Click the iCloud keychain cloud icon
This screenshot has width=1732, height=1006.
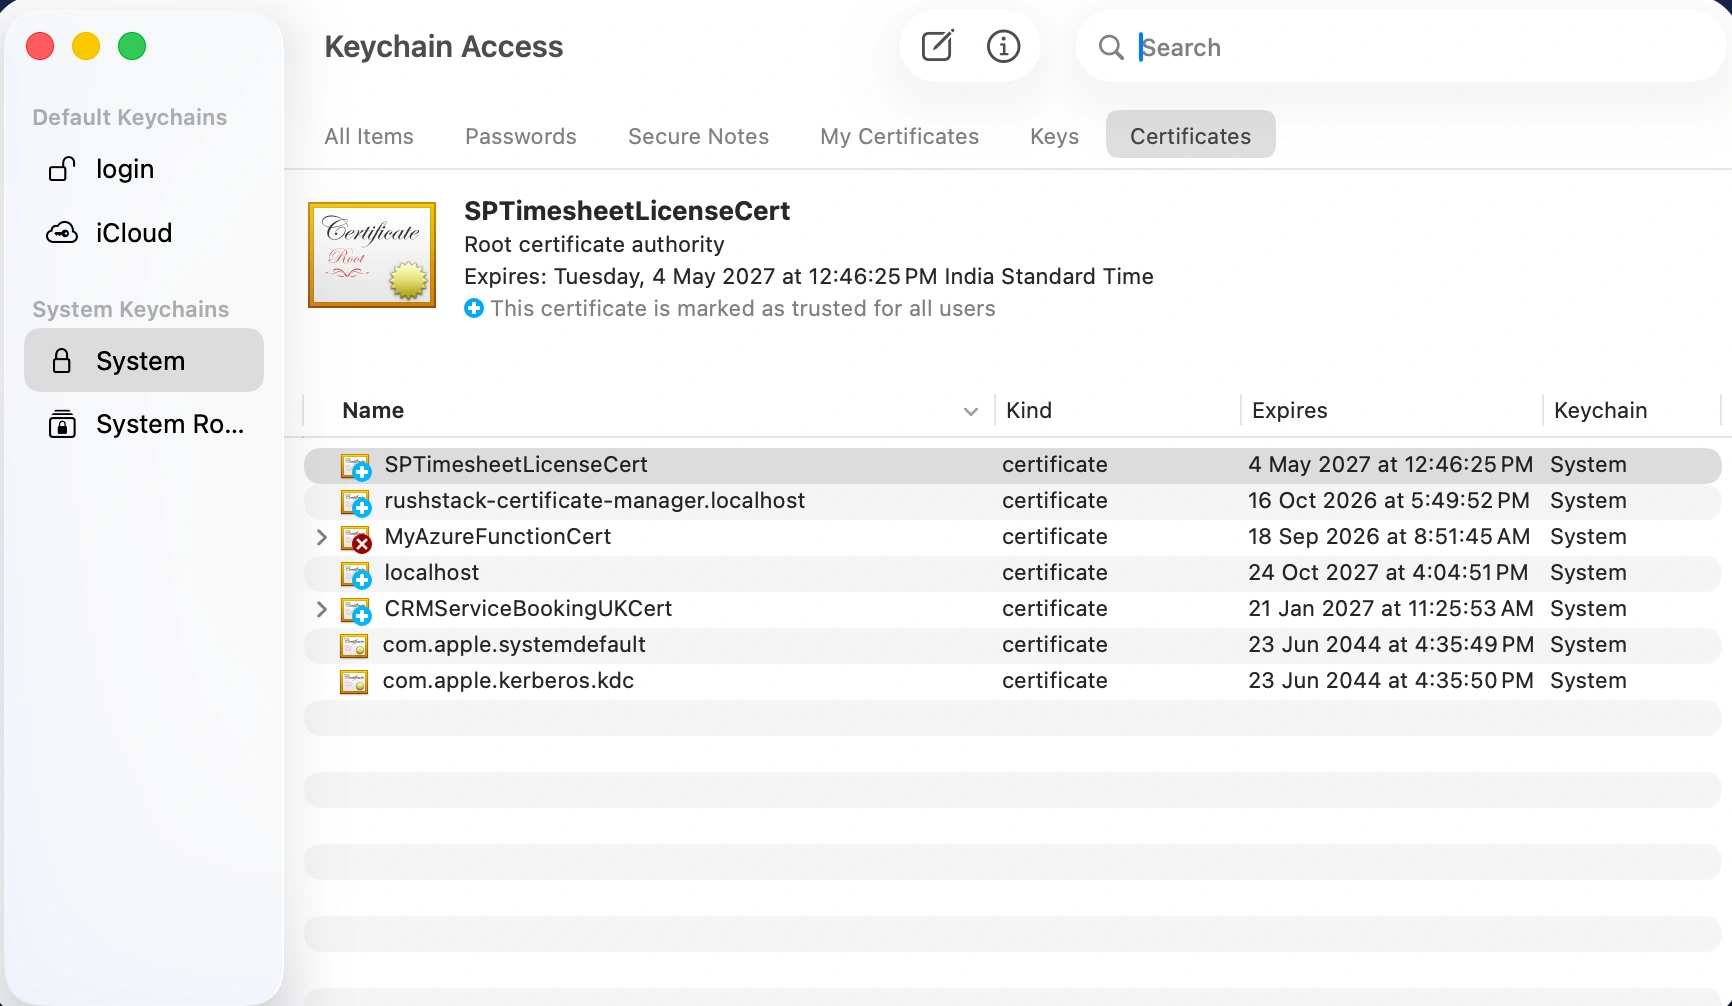click(x=62, y=233)
